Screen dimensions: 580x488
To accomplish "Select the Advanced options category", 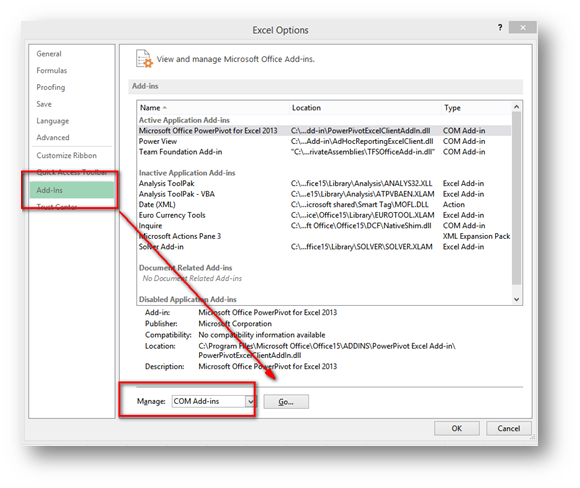I will pyautogui.click(x=53, y=138).
